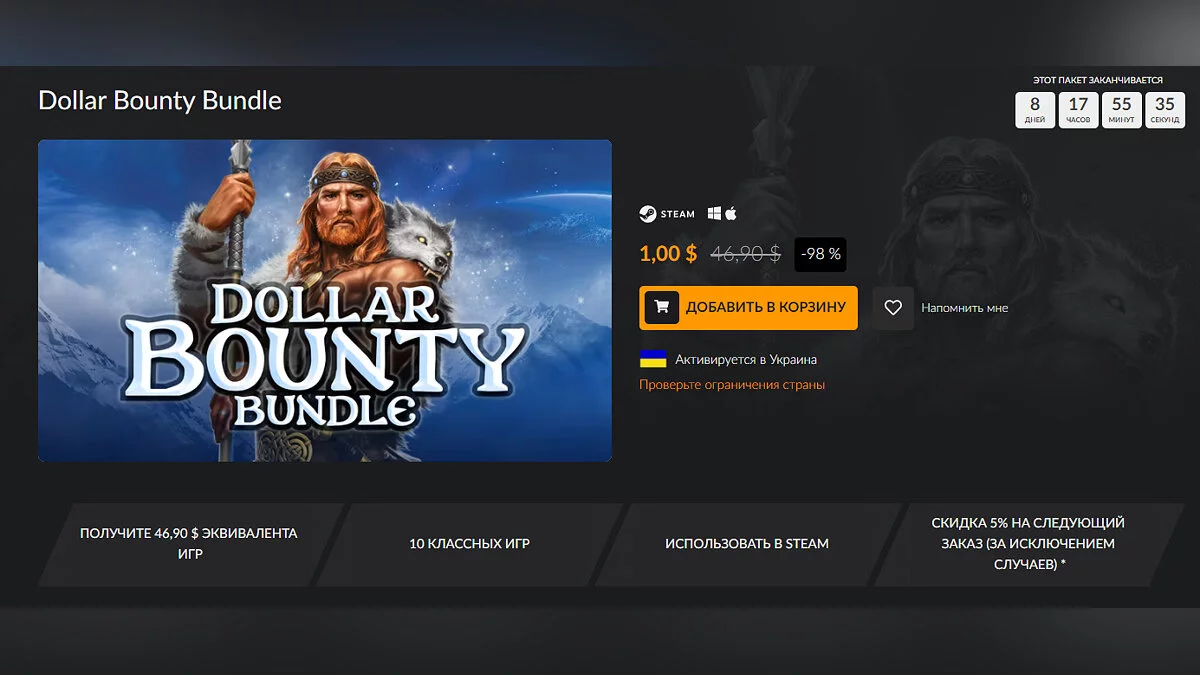The width and height of the screenshot is (1200, 675).
Task: Open the Проверьте ограничения страны link
Action: tap(732, 384)
